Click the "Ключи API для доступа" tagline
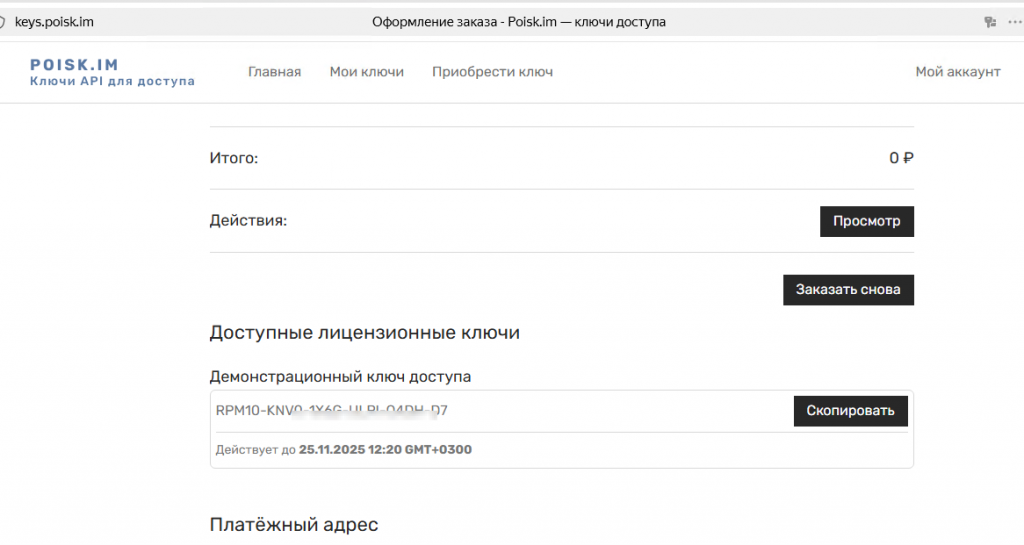 coord(112,81)
